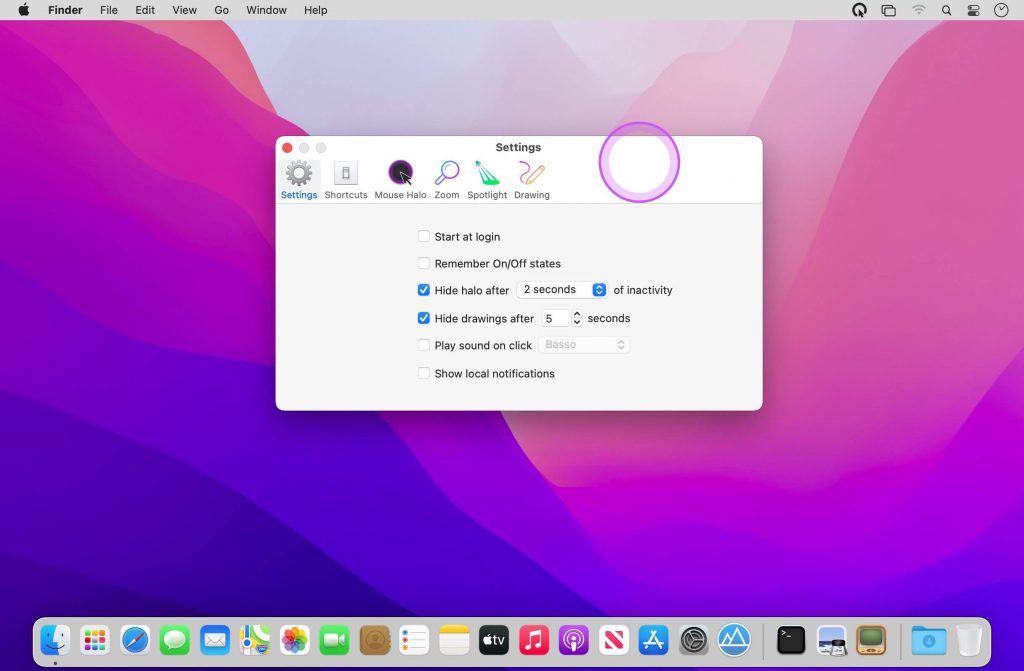The height and width of the screenshot is (671, 1024).
Task: Open the Go menu in the menu bar
Action: [x=222, y=10]
